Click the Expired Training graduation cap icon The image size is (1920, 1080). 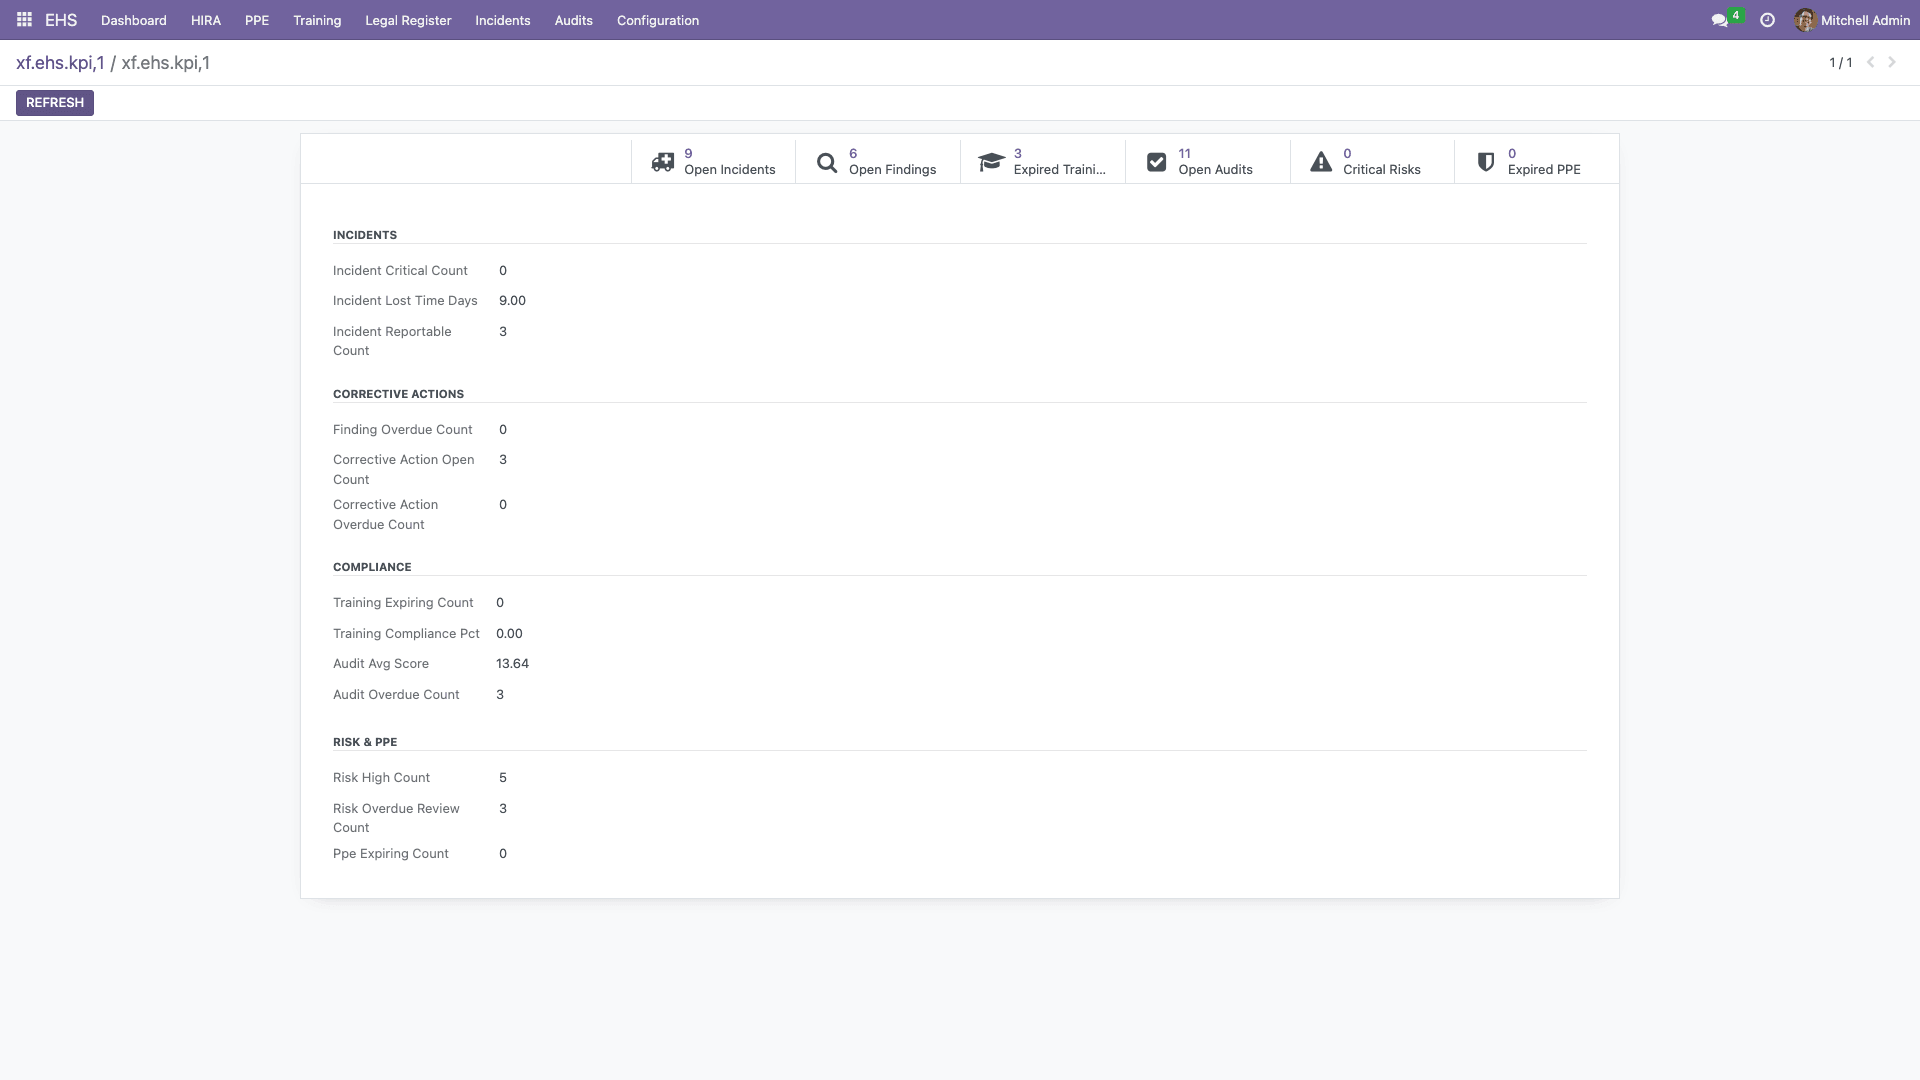[x=991, y=161]
